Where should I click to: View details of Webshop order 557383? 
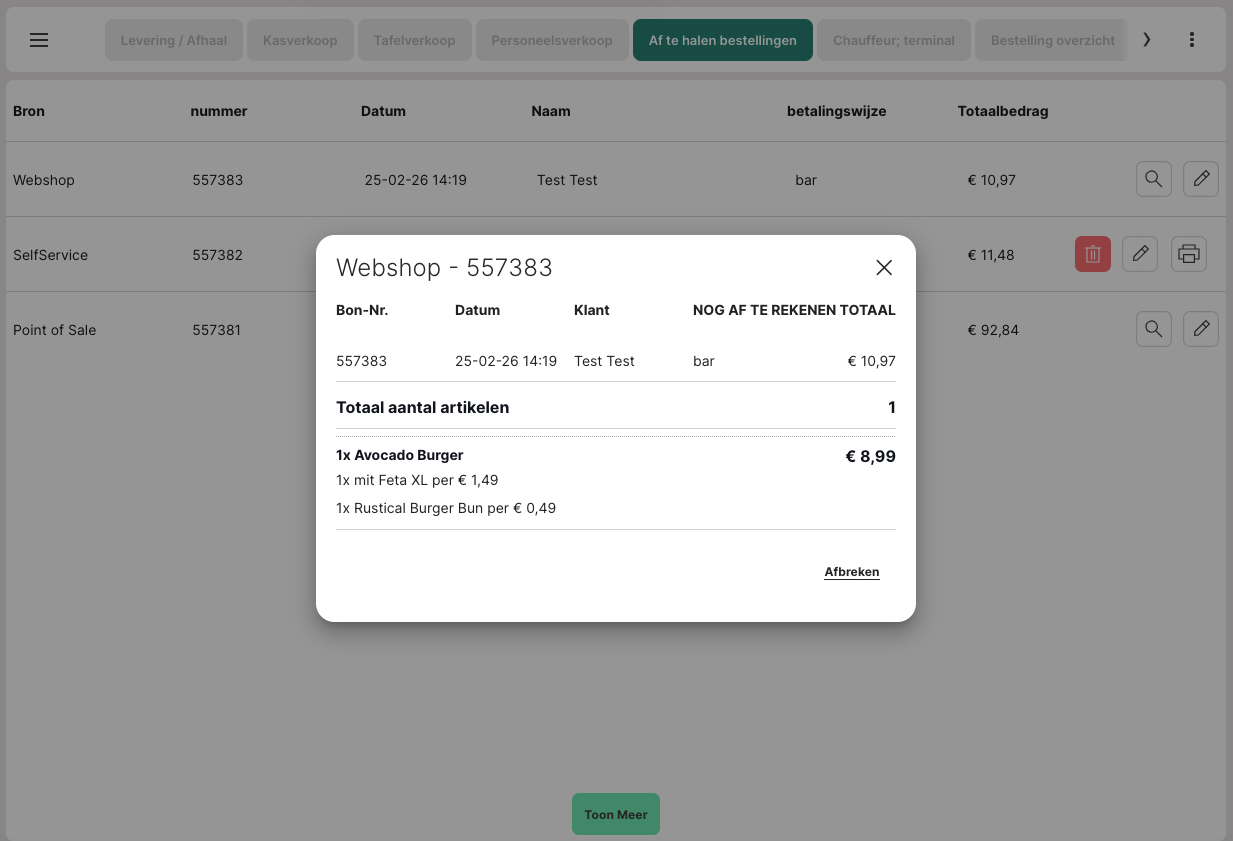tap(1153, 180)
